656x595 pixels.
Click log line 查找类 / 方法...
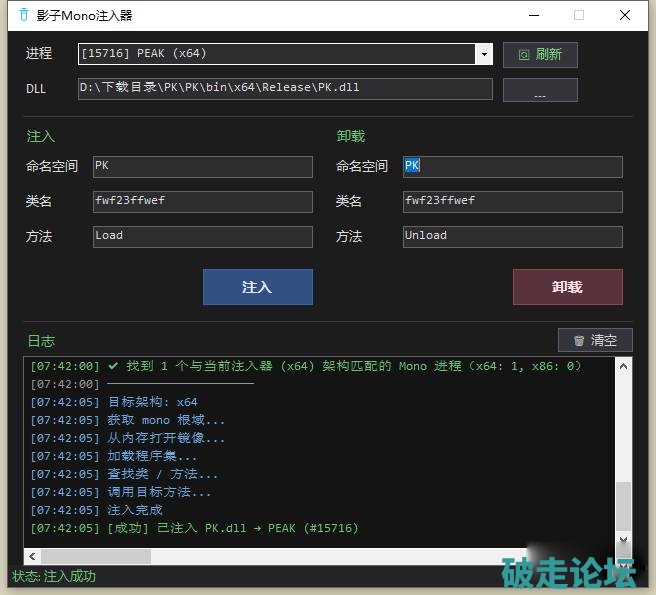124,474
